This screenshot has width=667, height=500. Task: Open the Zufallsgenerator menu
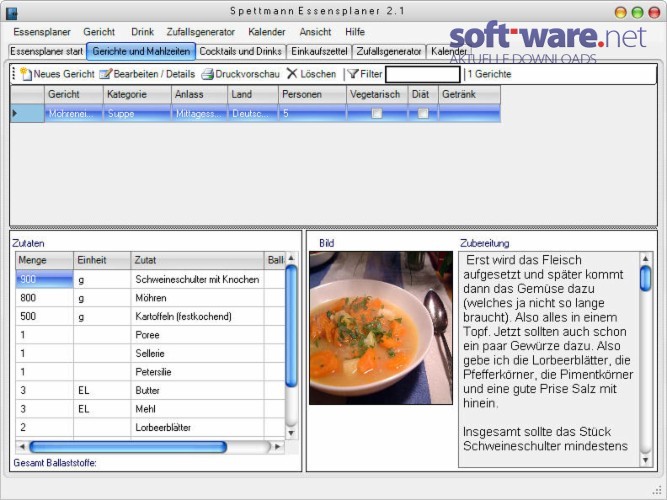point(200,32)
